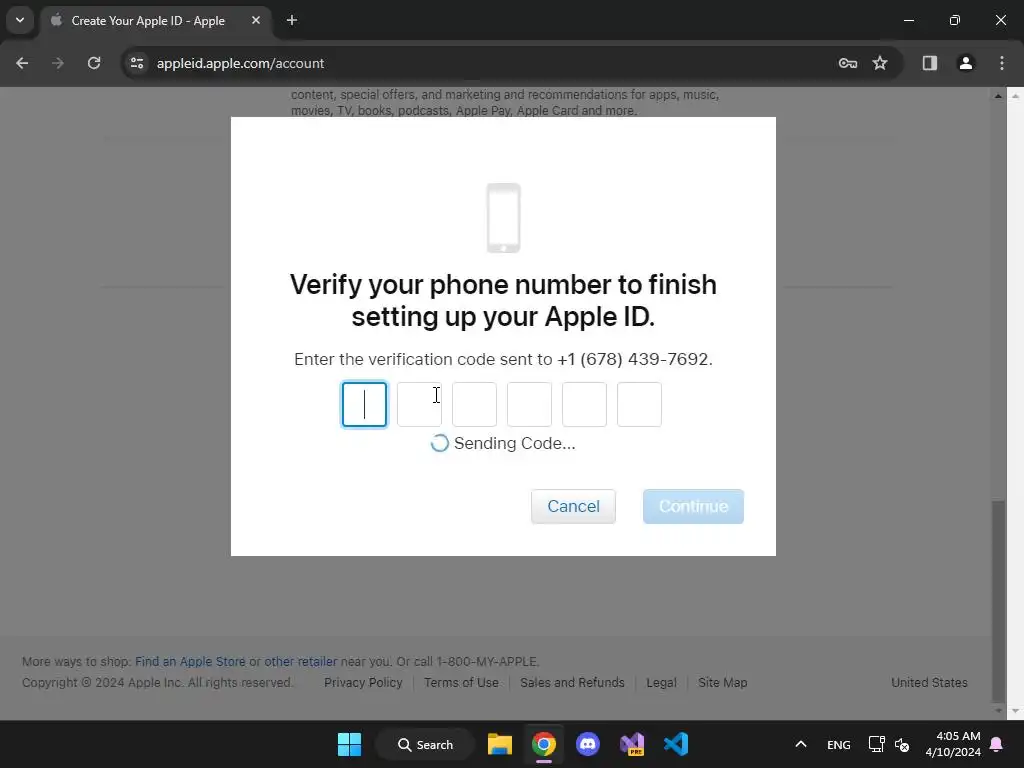Click the Cancel button in the dialog
1024x768 pixels.
click(573, 506)
